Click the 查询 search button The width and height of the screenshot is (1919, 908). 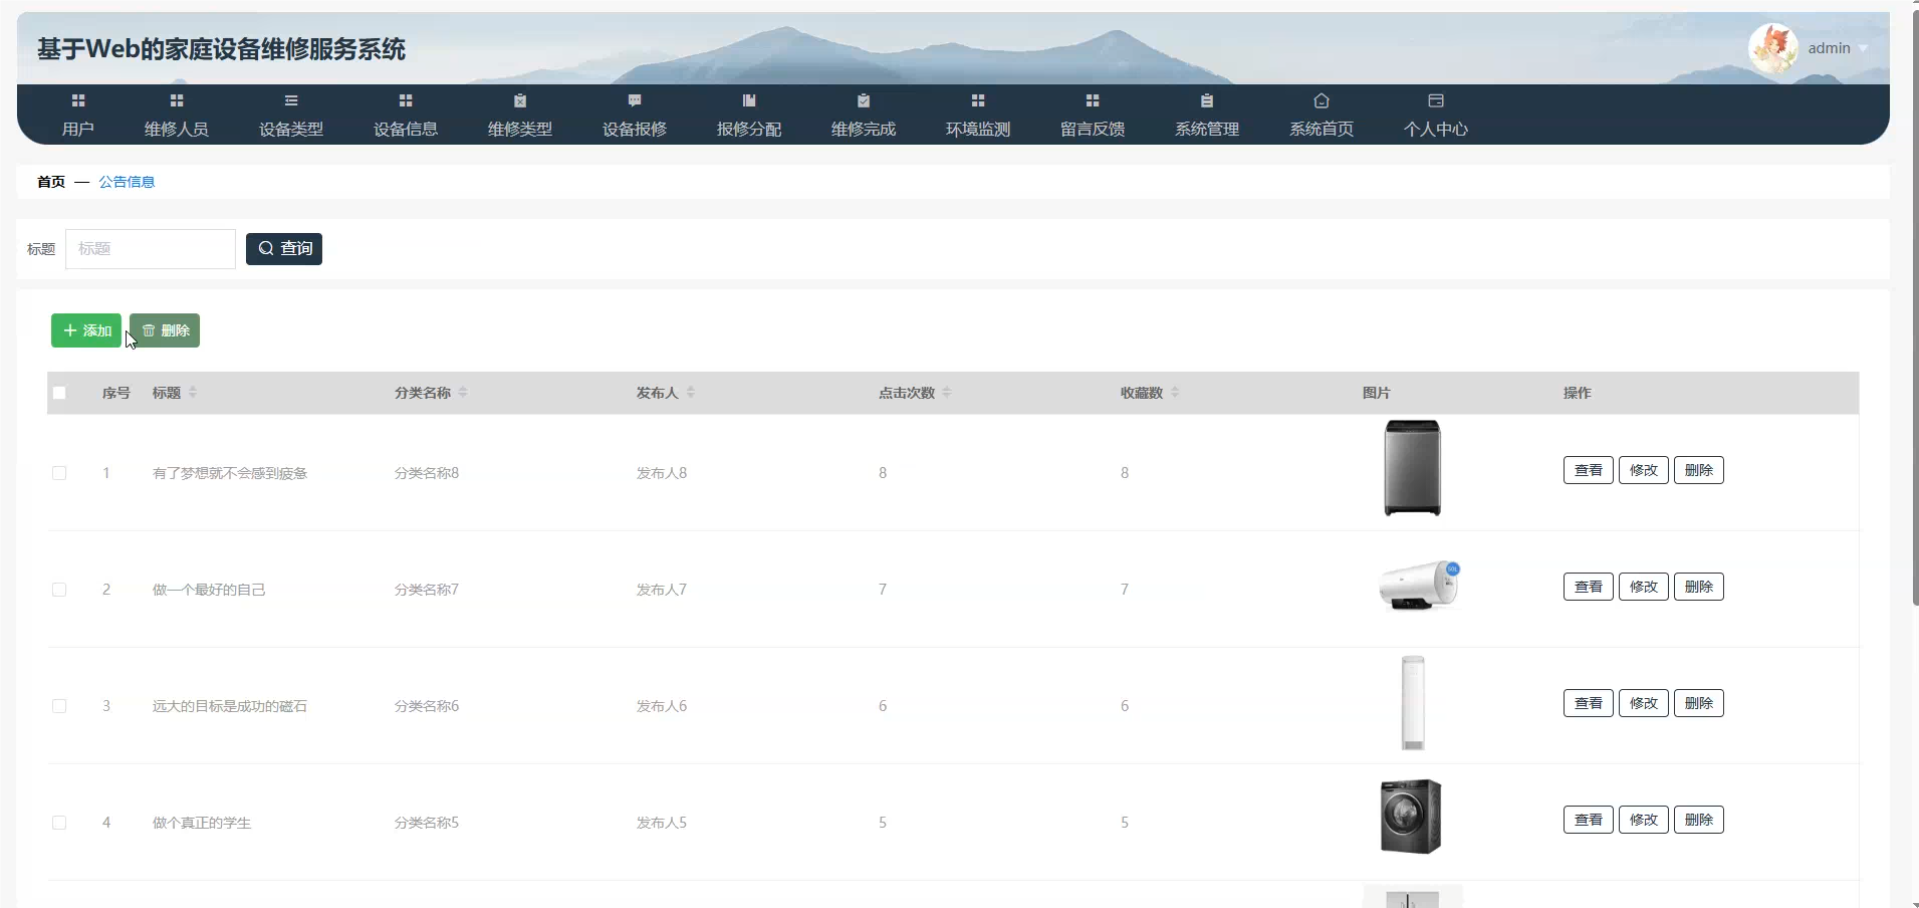[284, 248]
